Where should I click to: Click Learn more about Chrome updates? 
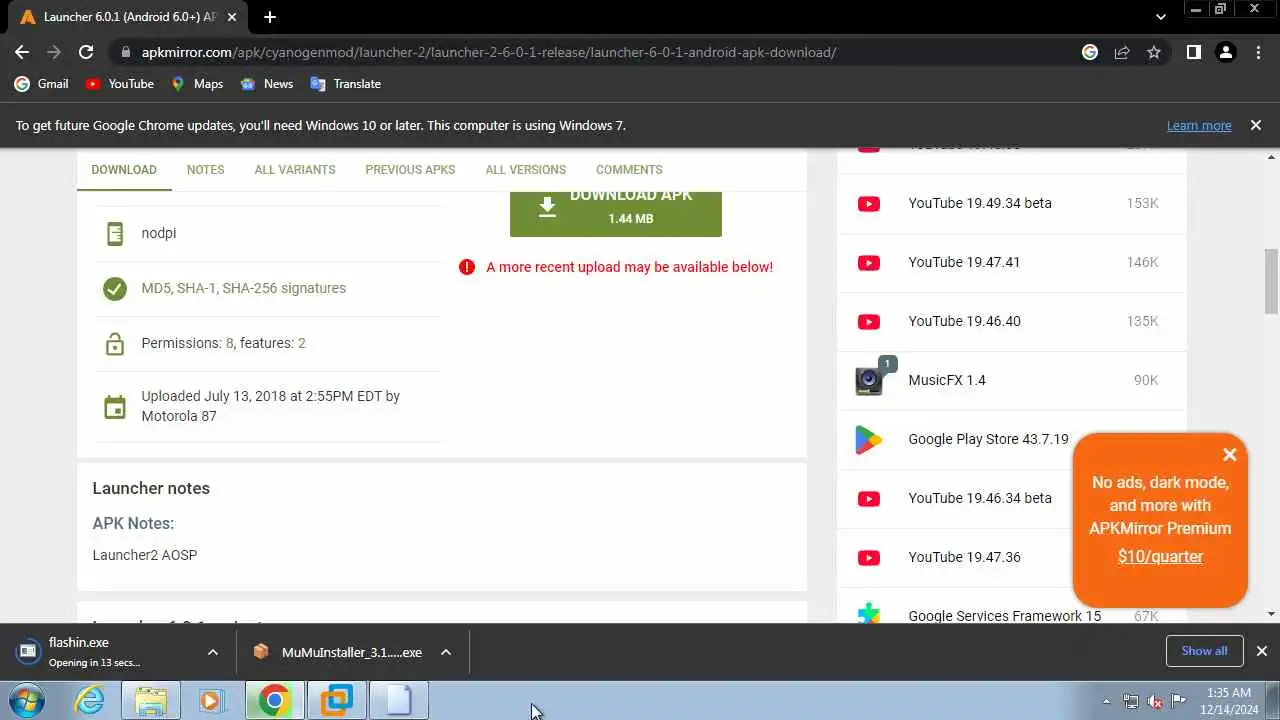pos(1199,126)
